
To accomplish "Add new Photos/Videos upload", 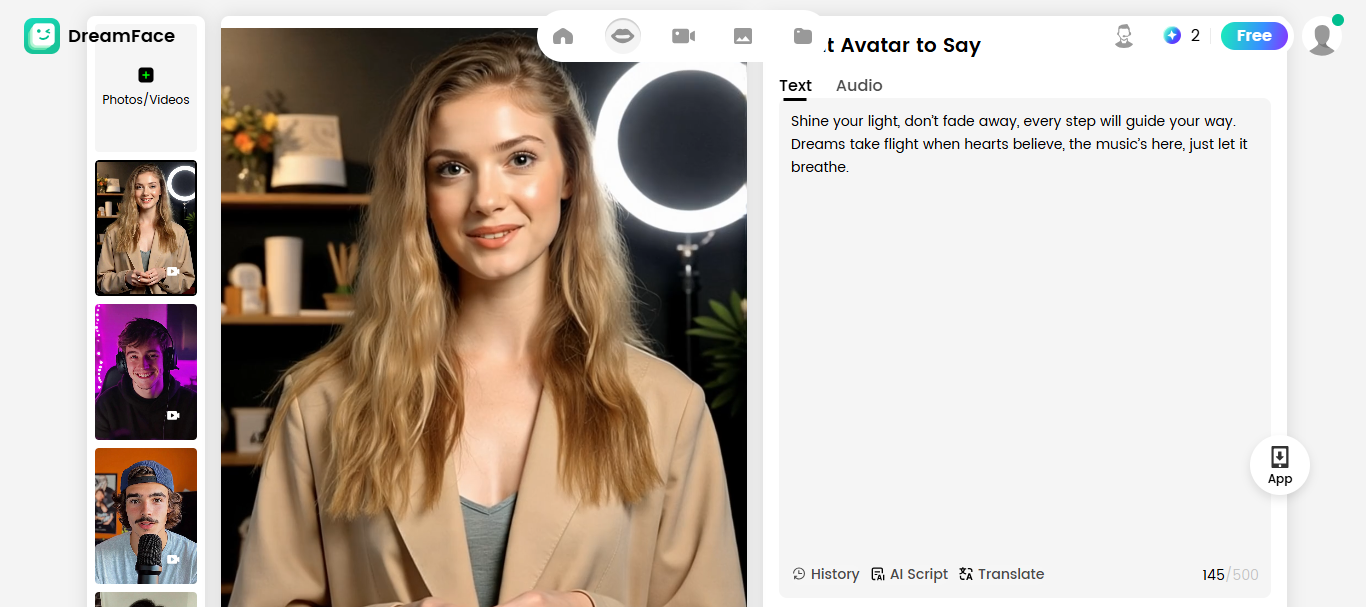I will click(x=146, y=87).
